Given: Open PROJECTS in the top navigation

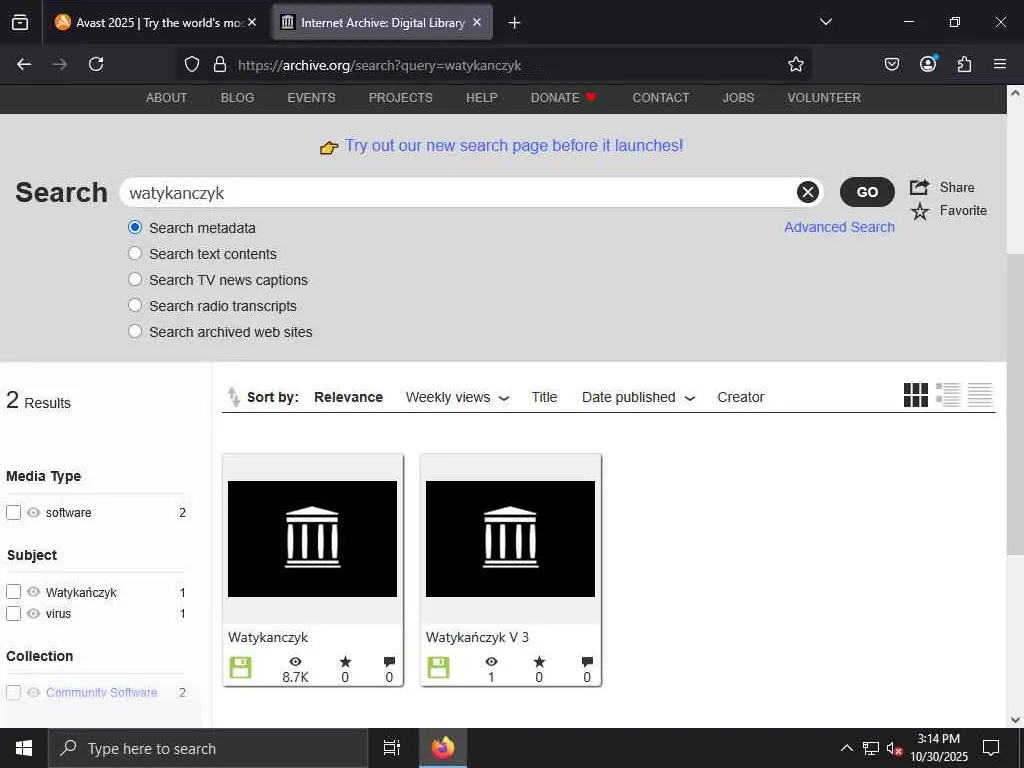Looking at the screenshot, I should coord(400,97).
